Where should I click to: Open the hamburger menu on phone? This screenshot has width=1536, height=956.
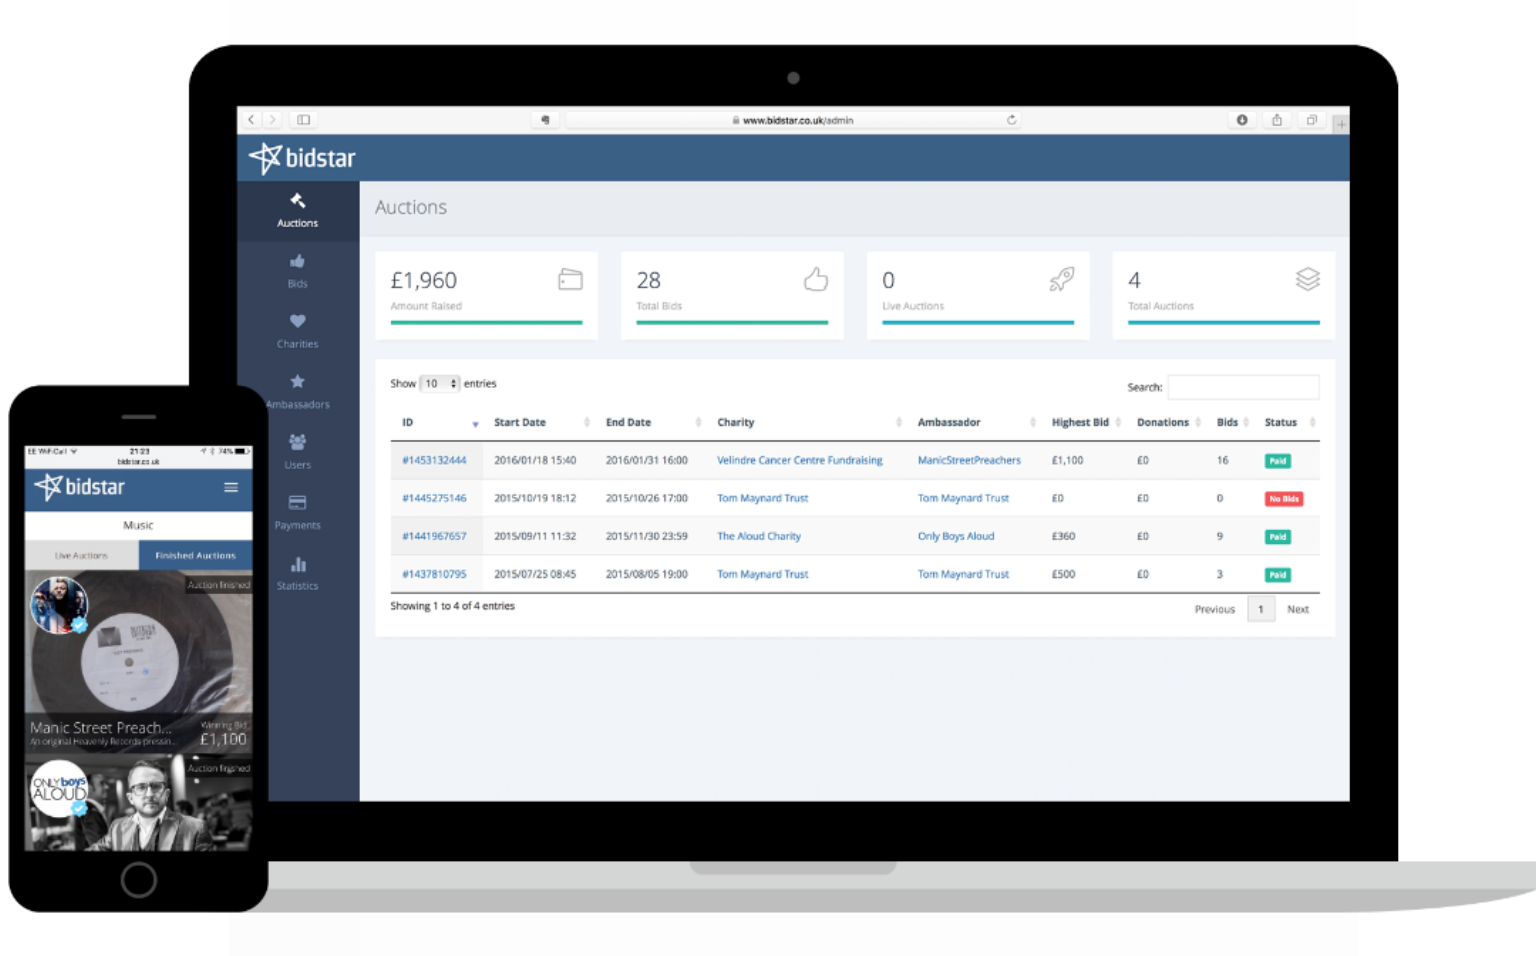[x=231, y=487]
